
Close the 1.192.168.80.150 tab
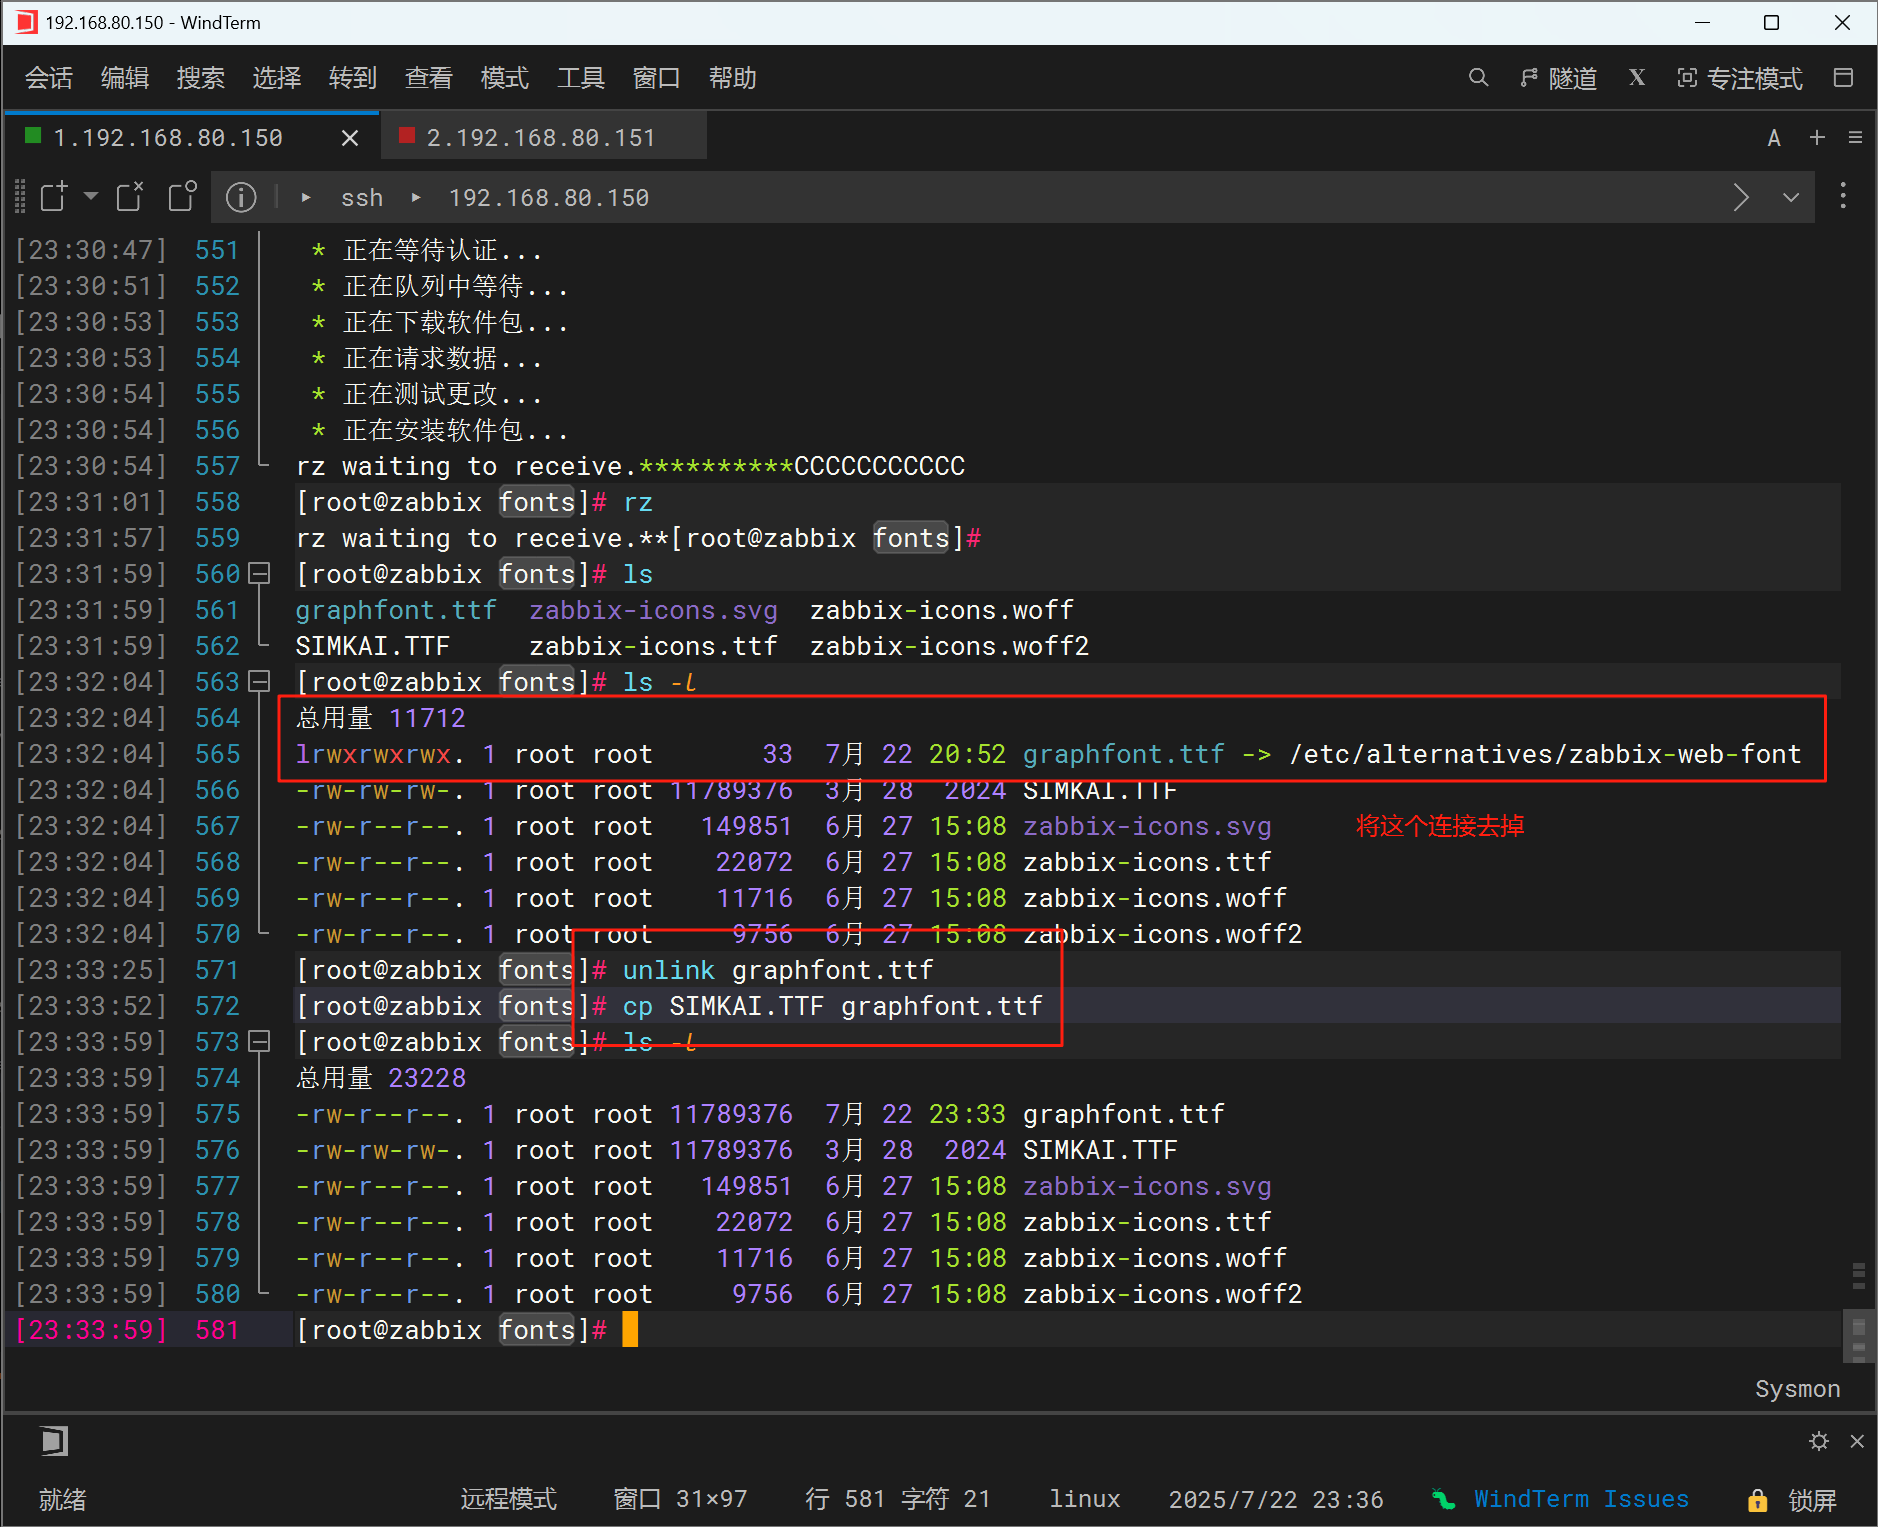coord(350,138)
